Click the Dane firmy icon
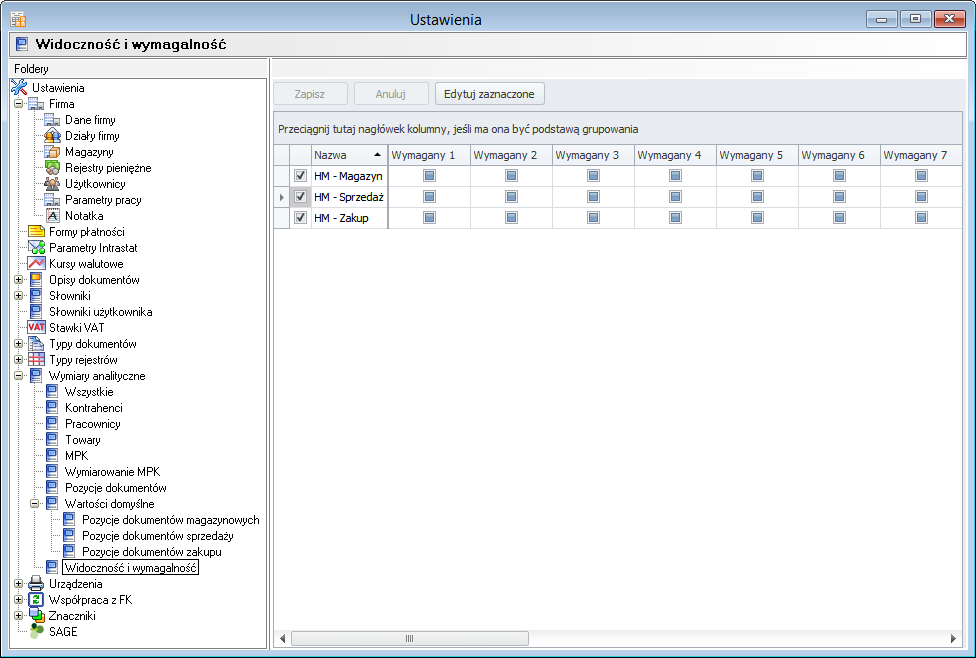Screen dimensions: 976x658 [52, 120]
